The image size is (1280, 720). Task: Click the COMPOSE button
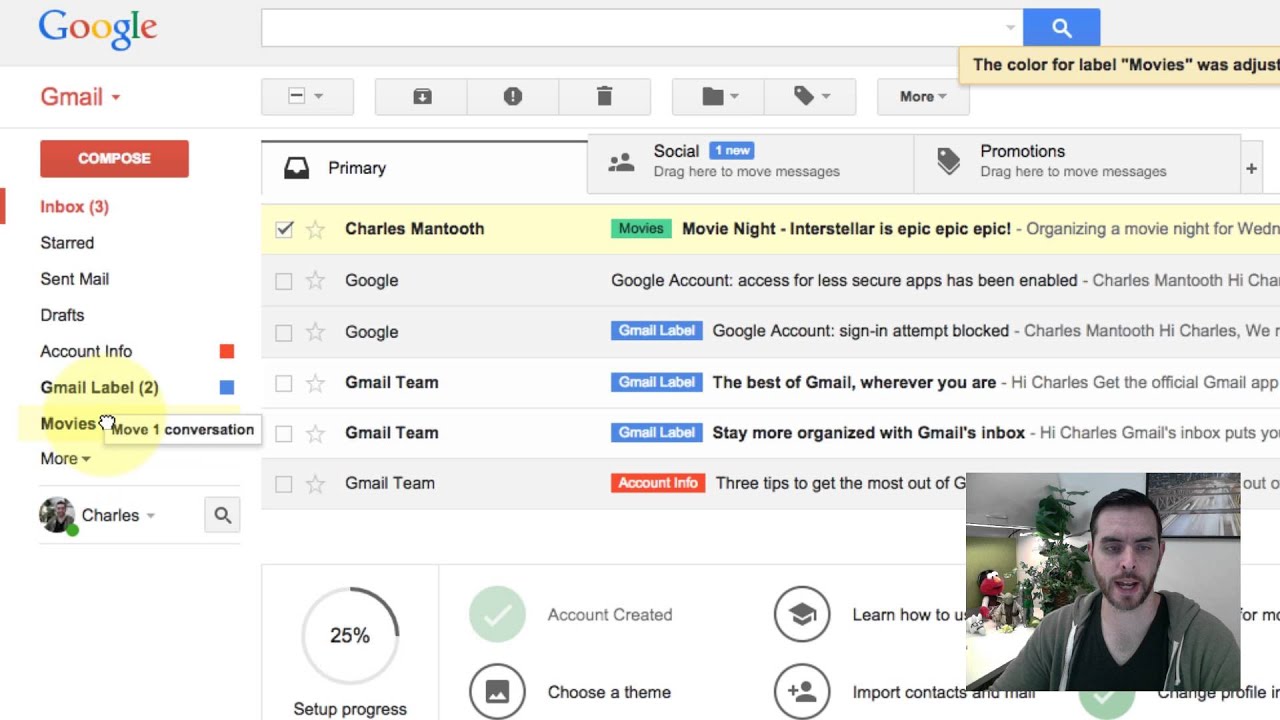click(x=114, y=158)
